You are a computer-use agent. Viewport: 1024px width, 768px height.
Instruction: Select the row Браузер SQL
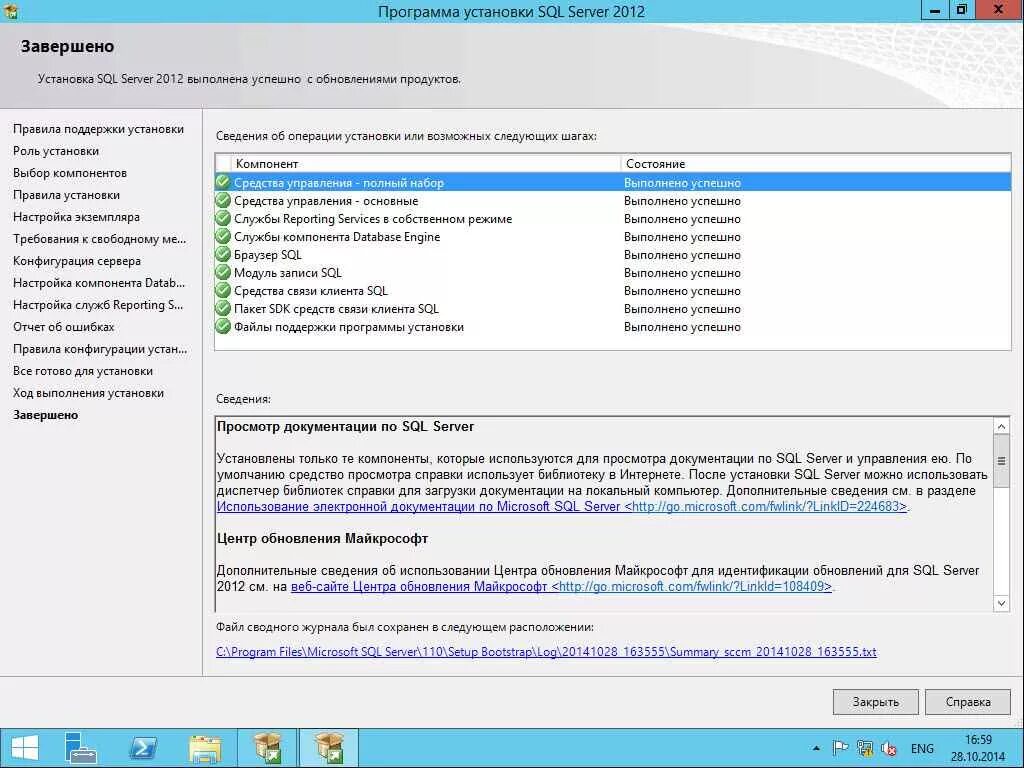coord(613,254)
